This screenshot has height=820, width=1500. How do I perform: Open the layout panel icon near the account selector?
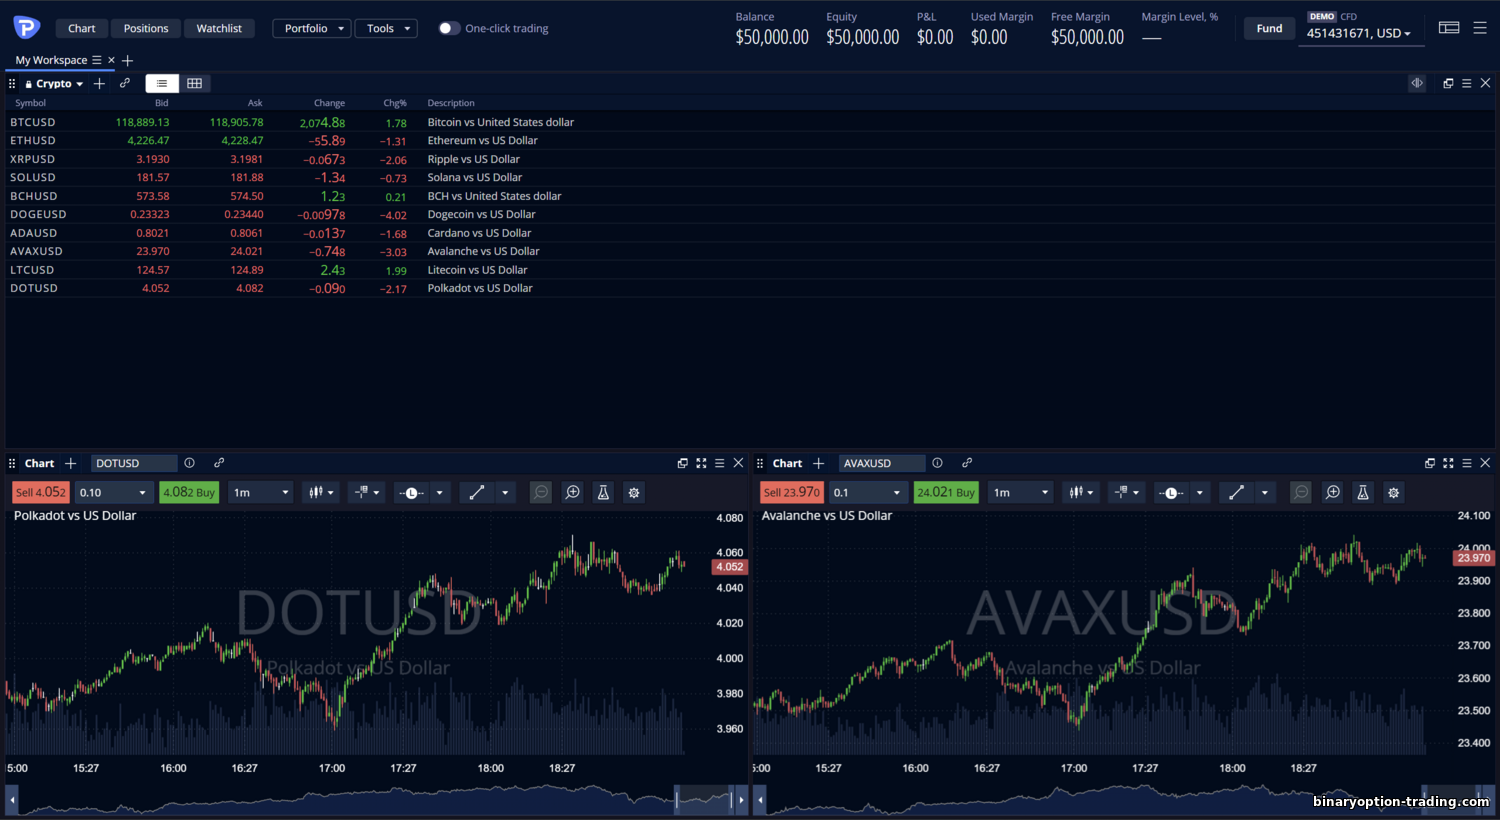[x=1449, y=28]
